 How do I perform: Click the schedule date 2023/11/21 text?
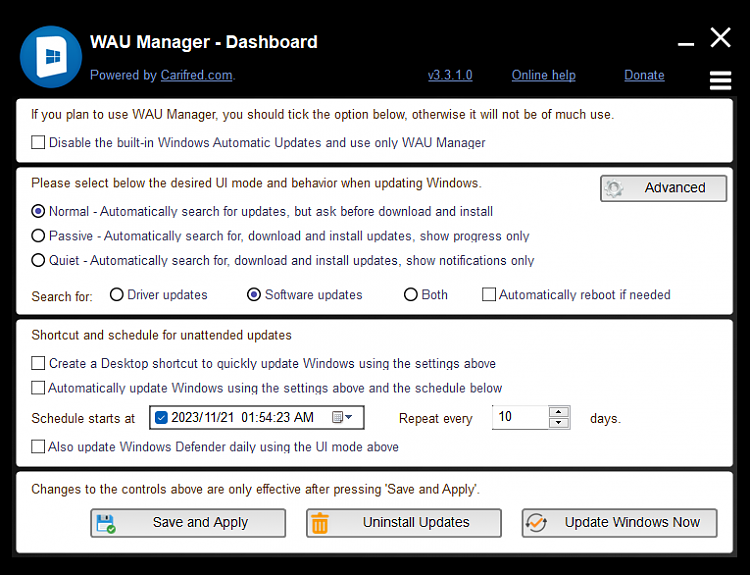(202, 418)
